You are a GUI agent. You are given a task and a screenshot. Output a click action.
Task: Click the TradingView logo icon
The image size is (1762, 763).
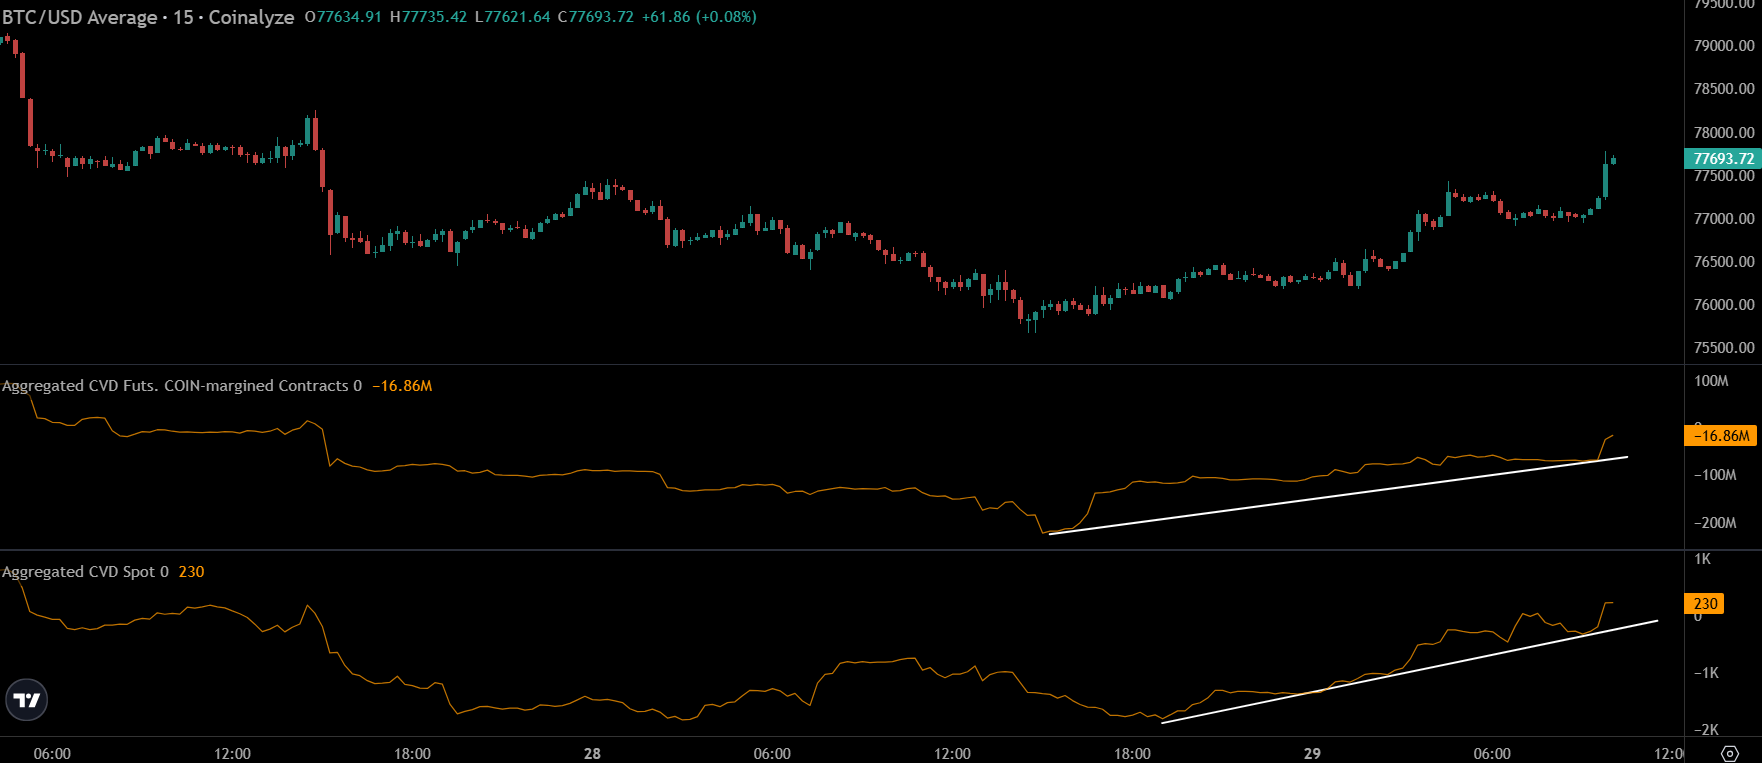tap(27, 700)
